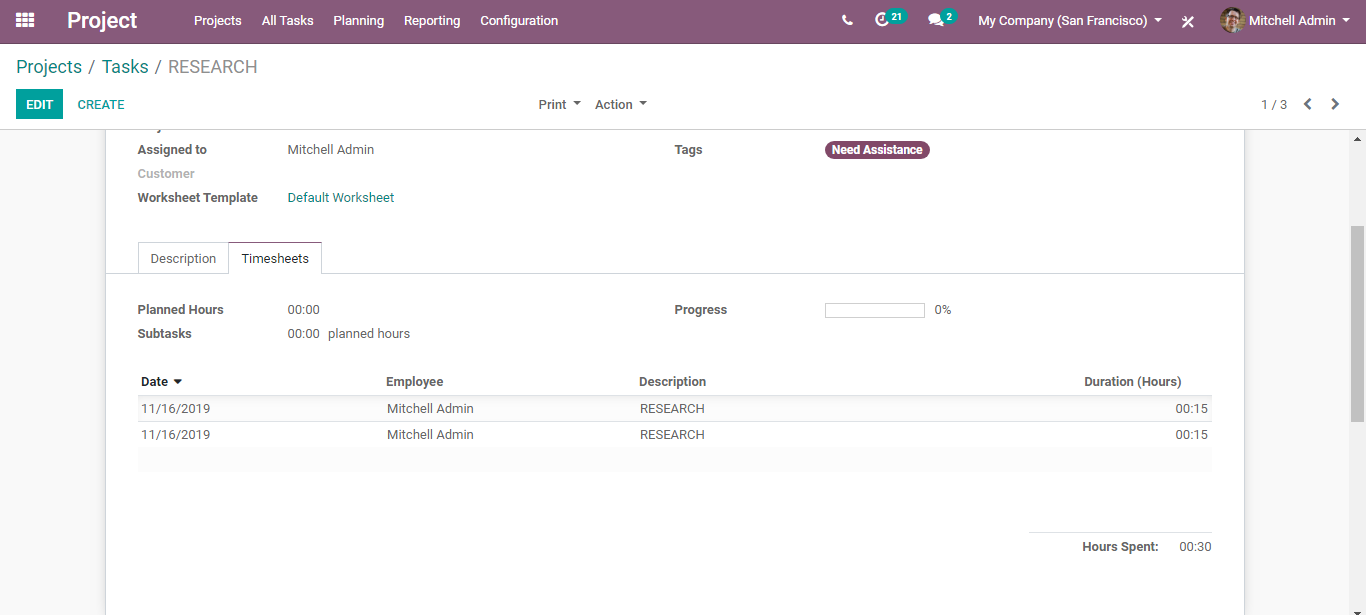This screenshot has width=1366, height=615.
Task: Open the All Tasks menu
Action: pyautogui.click(x=287, y=20)
